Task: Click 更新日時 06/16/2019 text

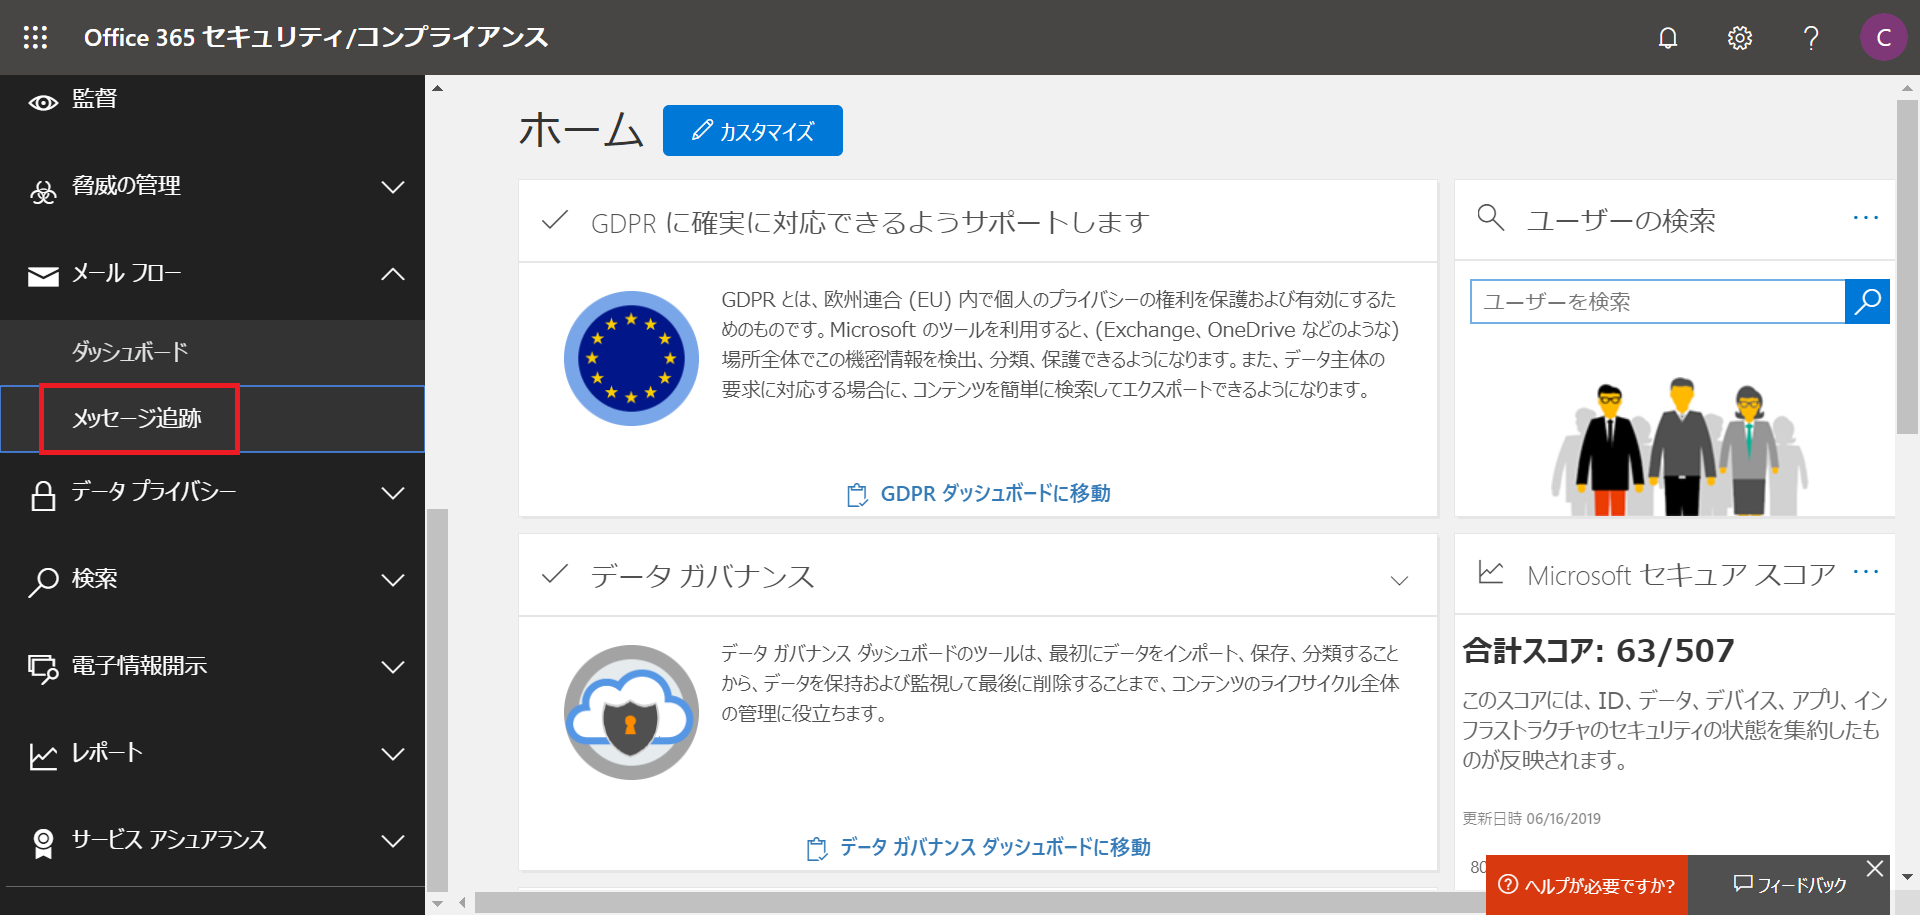Action: pyautogui.click(x=1531, y=818)
